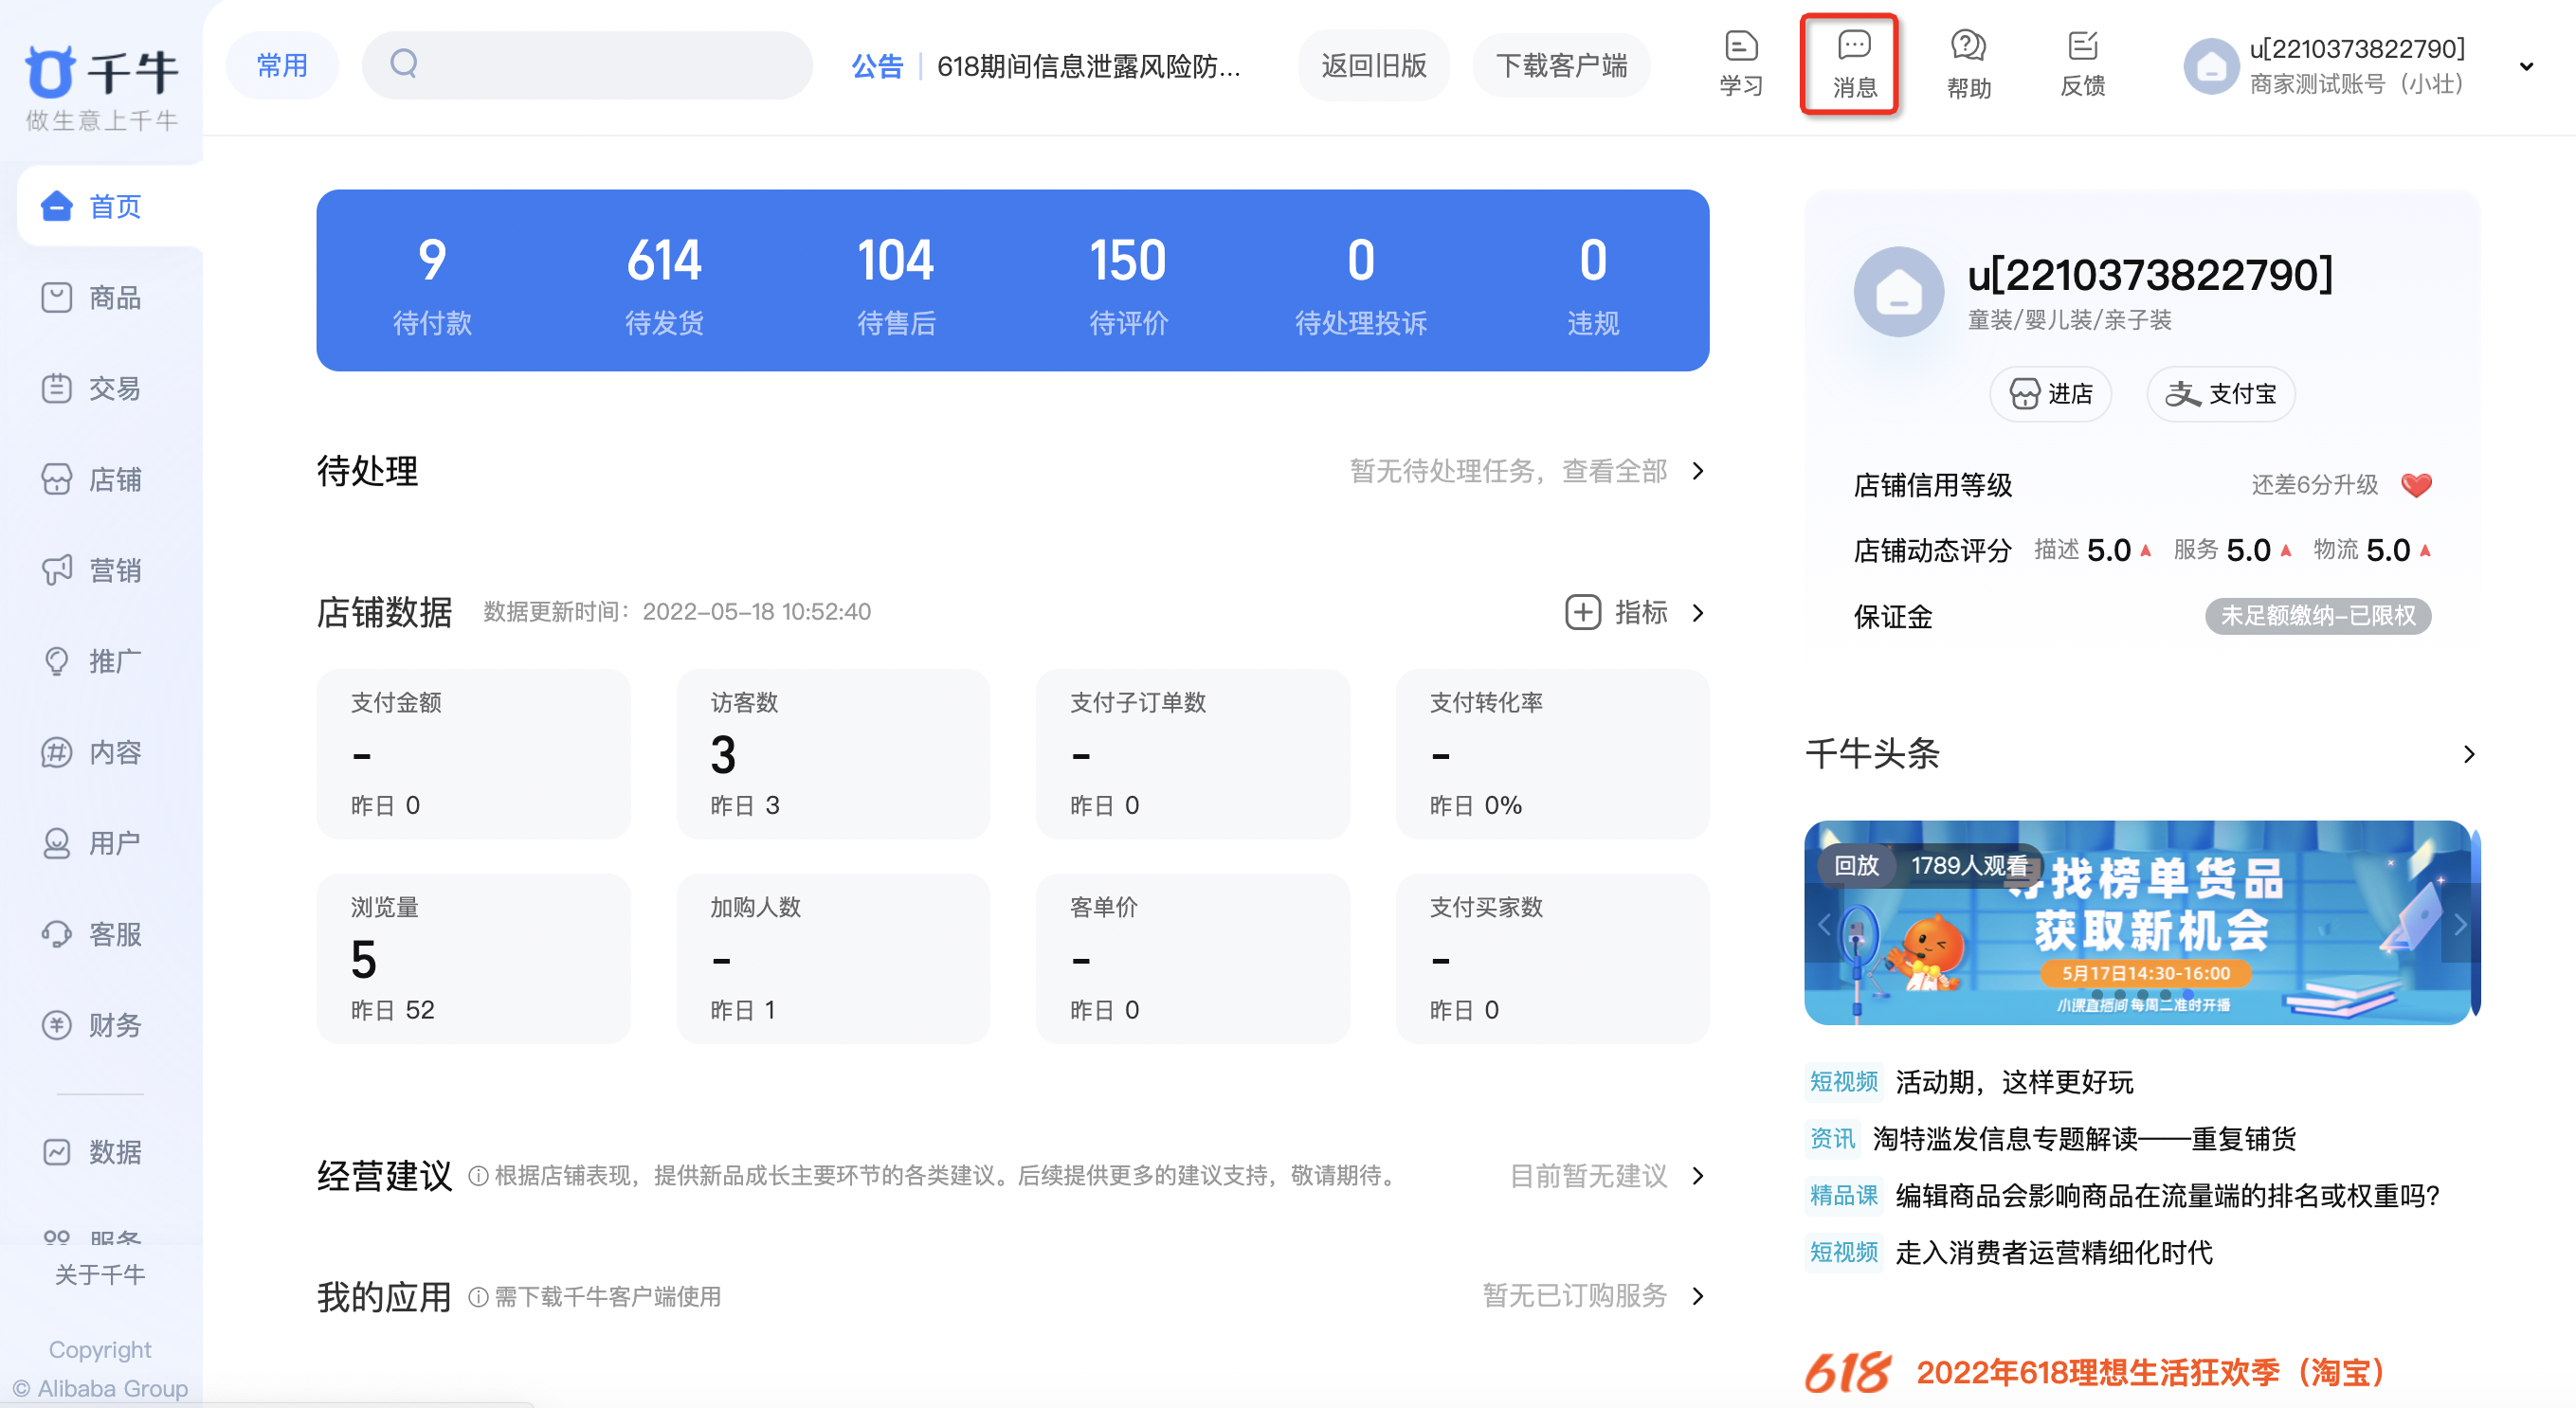Expand 指标 chevron arrow

[x=1697, y=612]
